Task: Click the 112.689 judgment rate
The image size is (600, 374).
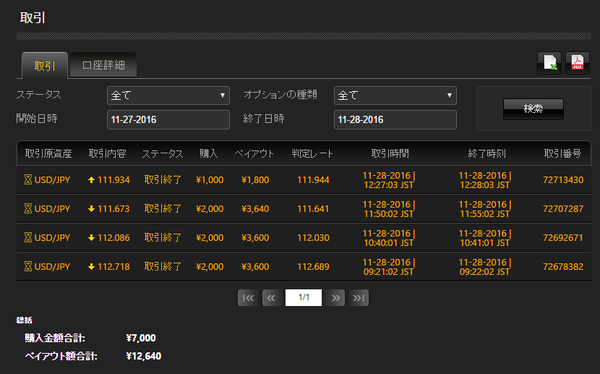Action: click(x=313, y=266)
